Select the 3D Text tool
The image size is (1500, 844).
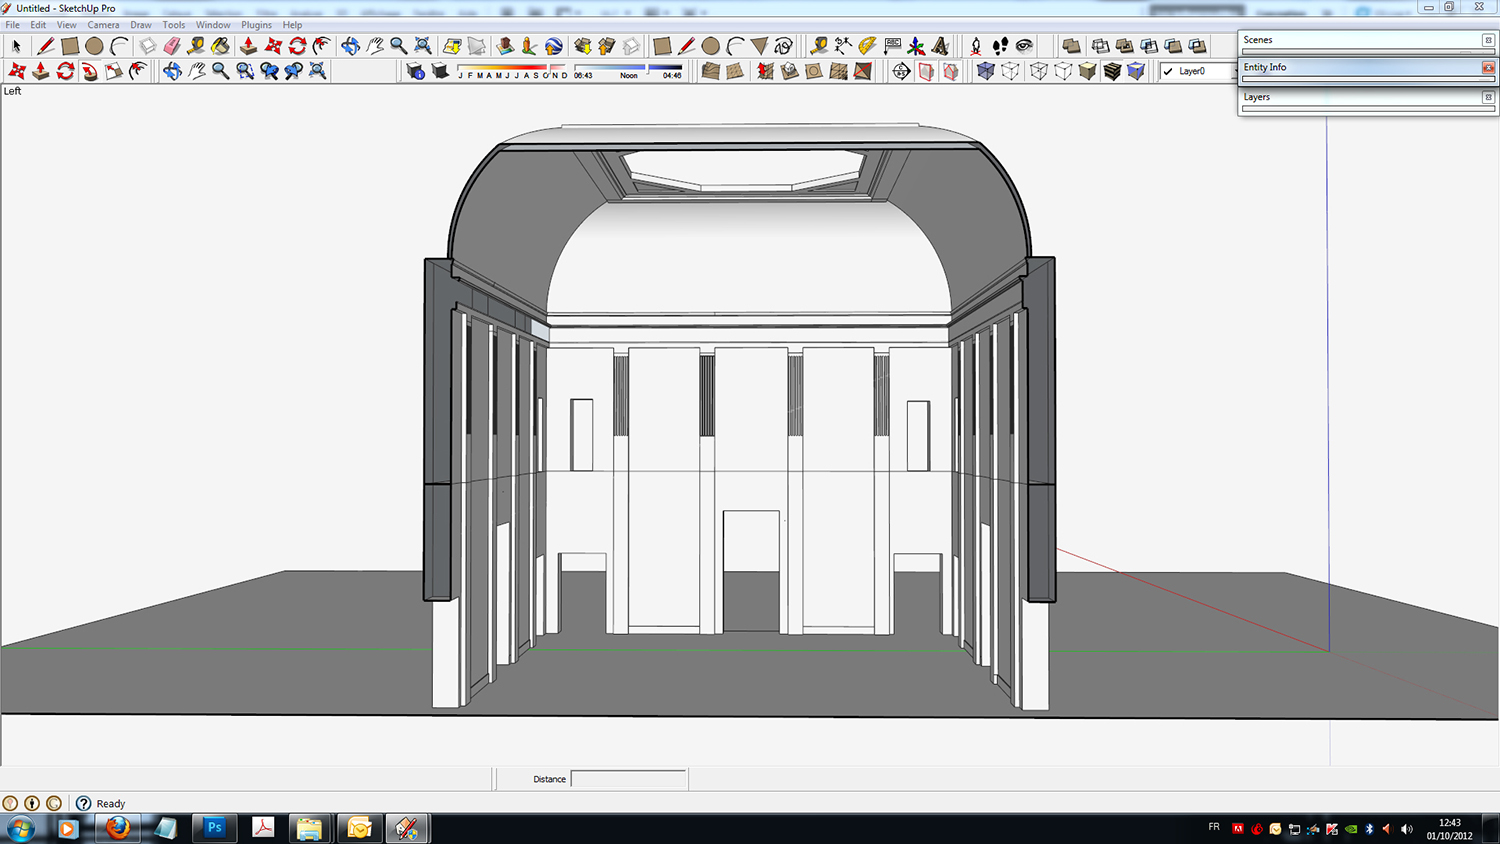point(940,46)
